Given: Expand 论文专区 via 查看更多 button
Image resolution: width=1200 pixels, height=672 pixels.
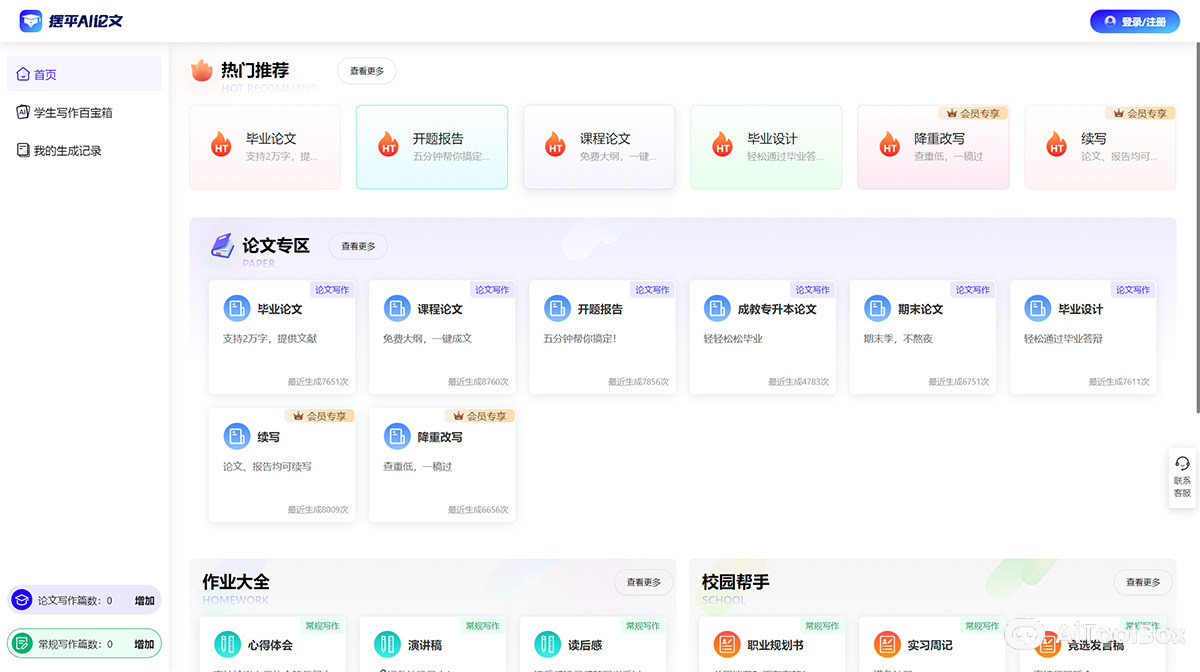Looking at the screenshot, I should [x=358, y=246].
